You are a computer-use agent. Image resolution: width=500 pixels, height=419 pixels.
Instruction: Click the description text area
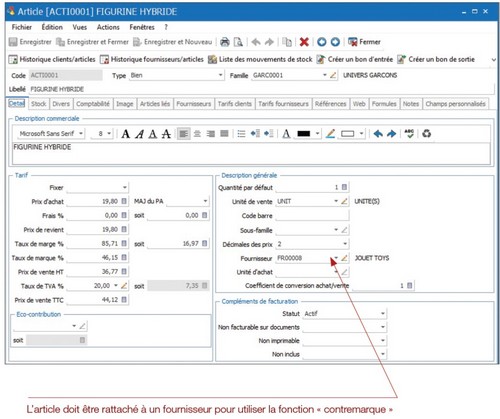click(251, 153)
